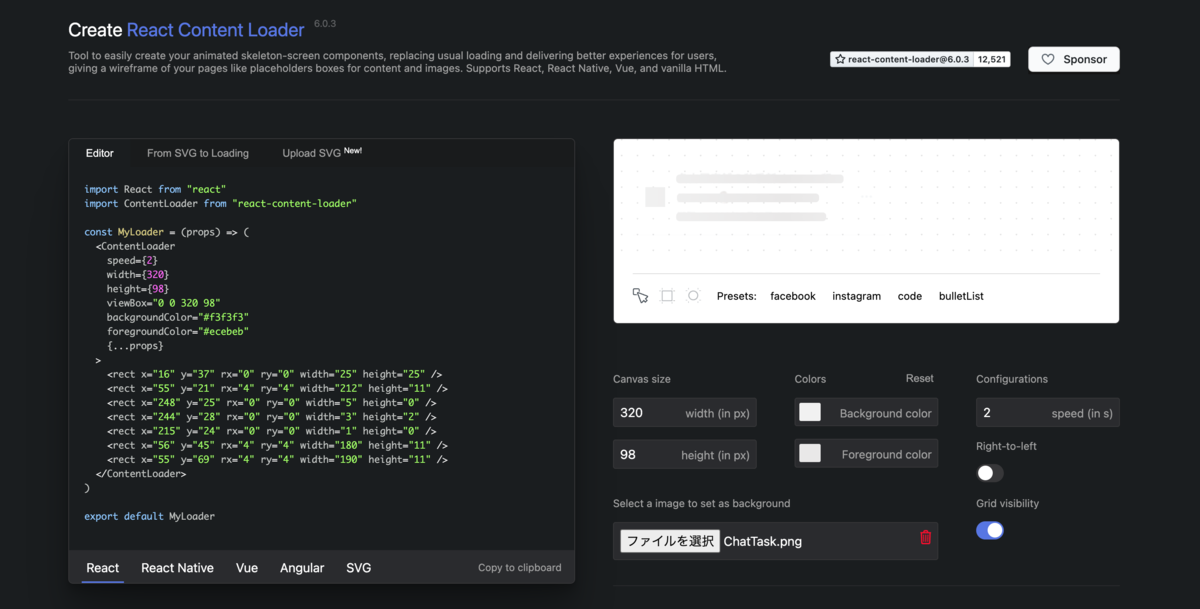Pick the Foreground color swatch
This screenshot has height=609, width=1200.
[810, 453]
